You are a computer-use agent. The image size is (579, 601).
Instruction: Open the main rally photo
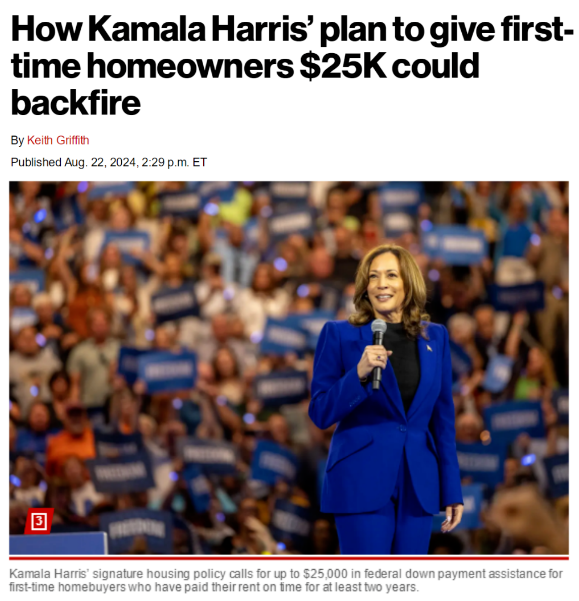289,368
